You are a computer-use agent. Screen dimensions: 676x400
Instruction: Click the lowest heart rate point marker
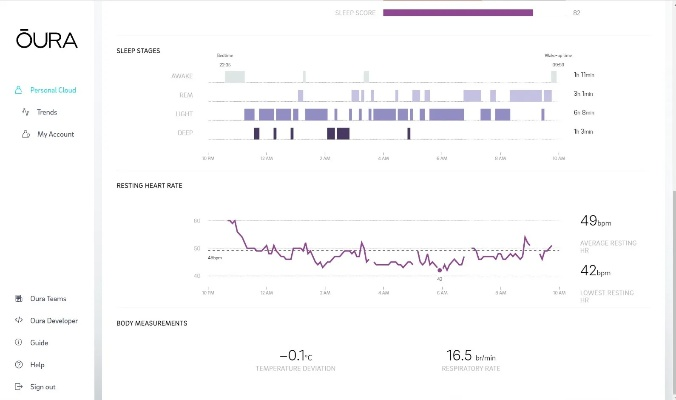(x=440, y=269)
